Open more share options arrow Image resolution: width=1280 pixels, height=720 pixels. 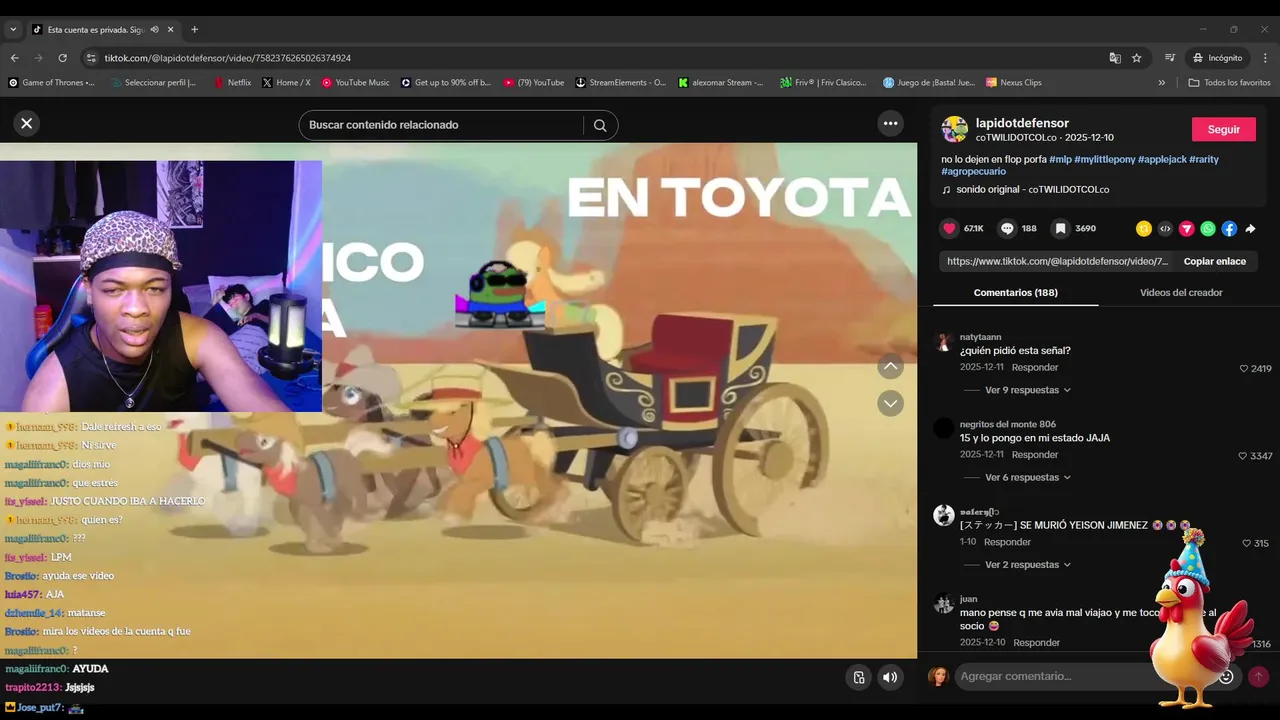coord(1250,229)
